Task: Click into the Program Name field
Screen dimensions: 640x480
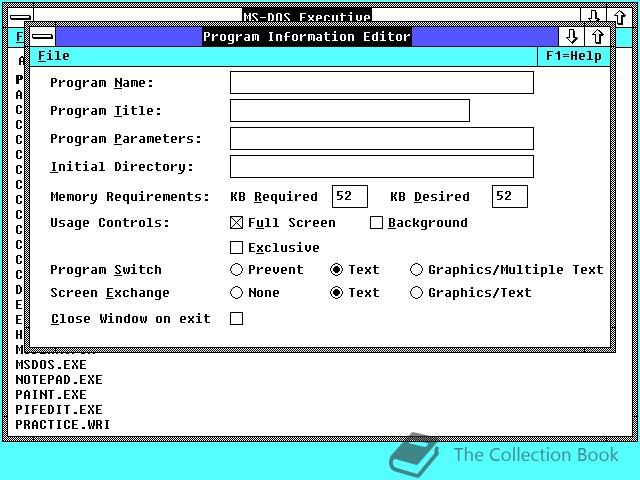Action: coord(382,82)
